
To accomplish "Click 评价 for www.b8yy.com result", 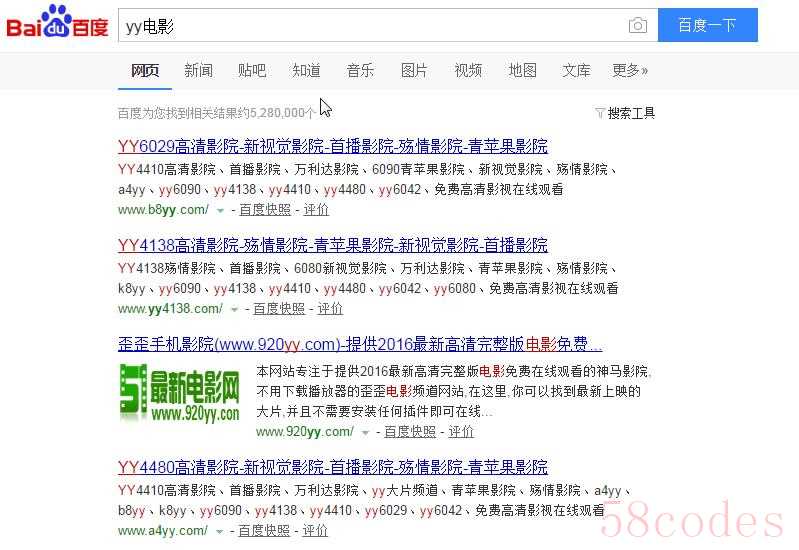I will [316, 209].
